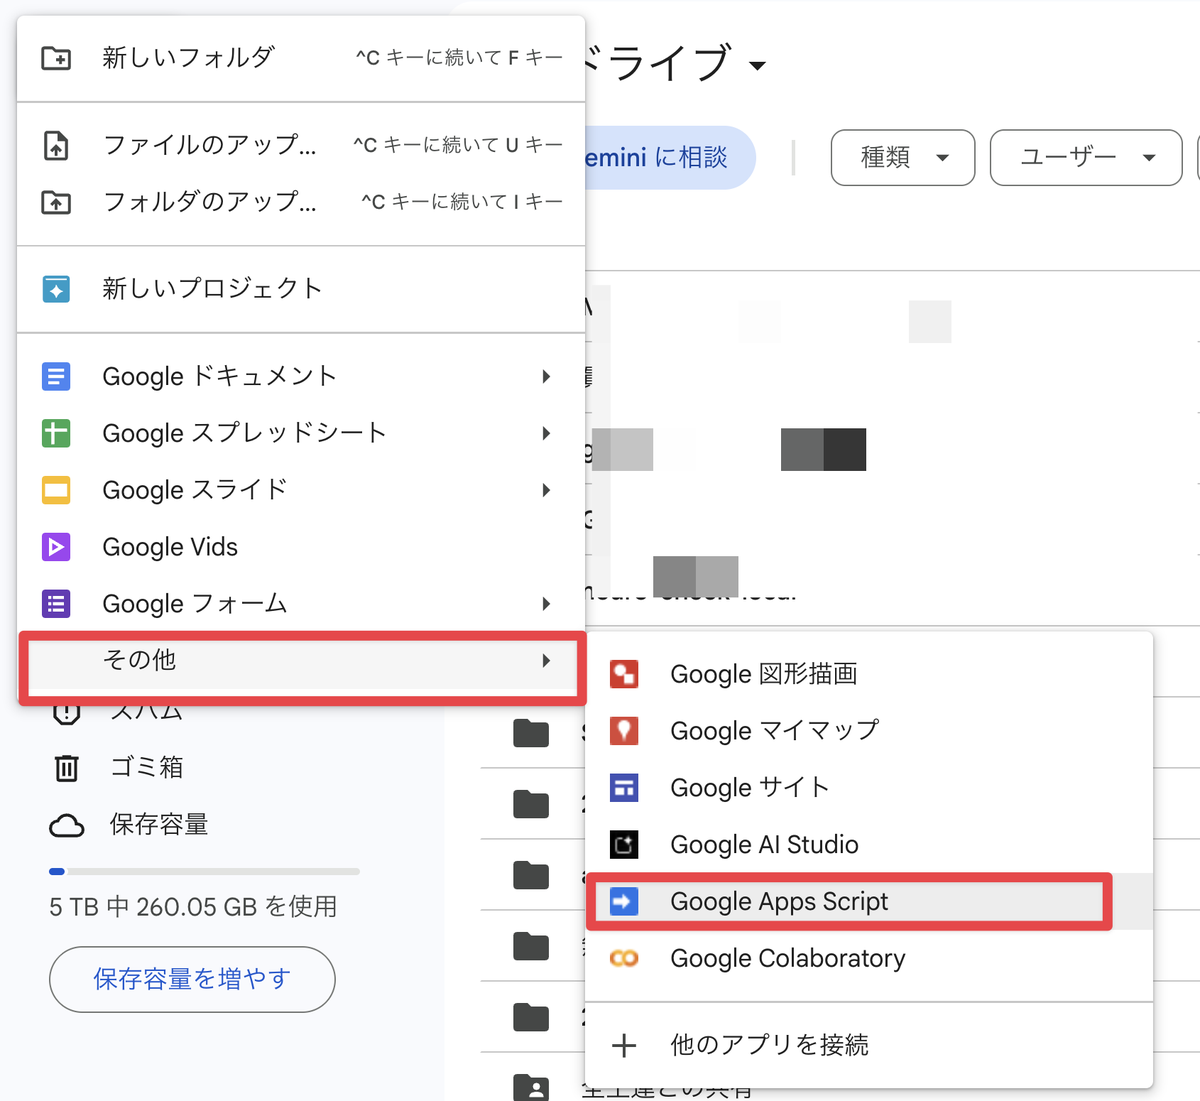Click the new folder icon
The width and height of the screenshot is (1200, 1101).
point(56,58)
